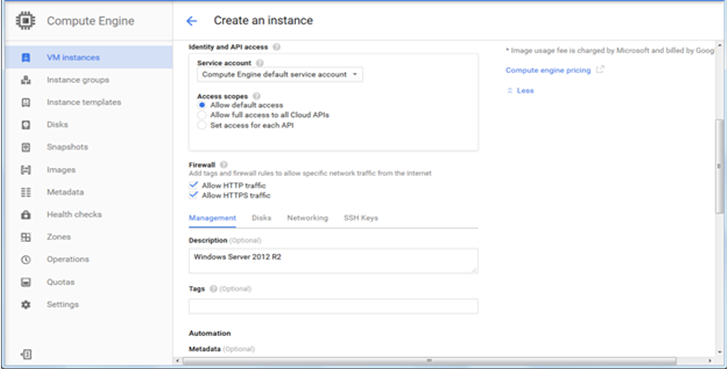Click the Quotas sidebar icon

tap(26, 282)
